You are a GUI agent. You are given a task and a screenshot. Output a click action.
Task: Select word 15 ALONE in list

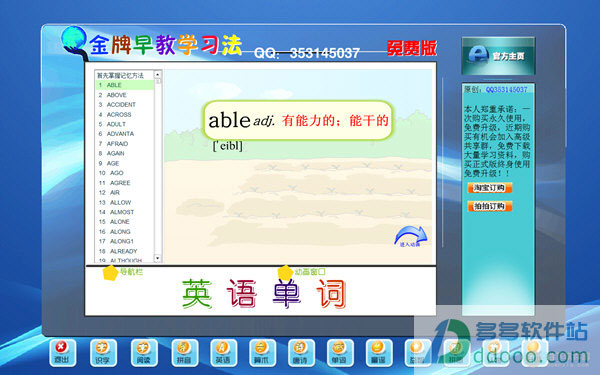click(124, 222)
